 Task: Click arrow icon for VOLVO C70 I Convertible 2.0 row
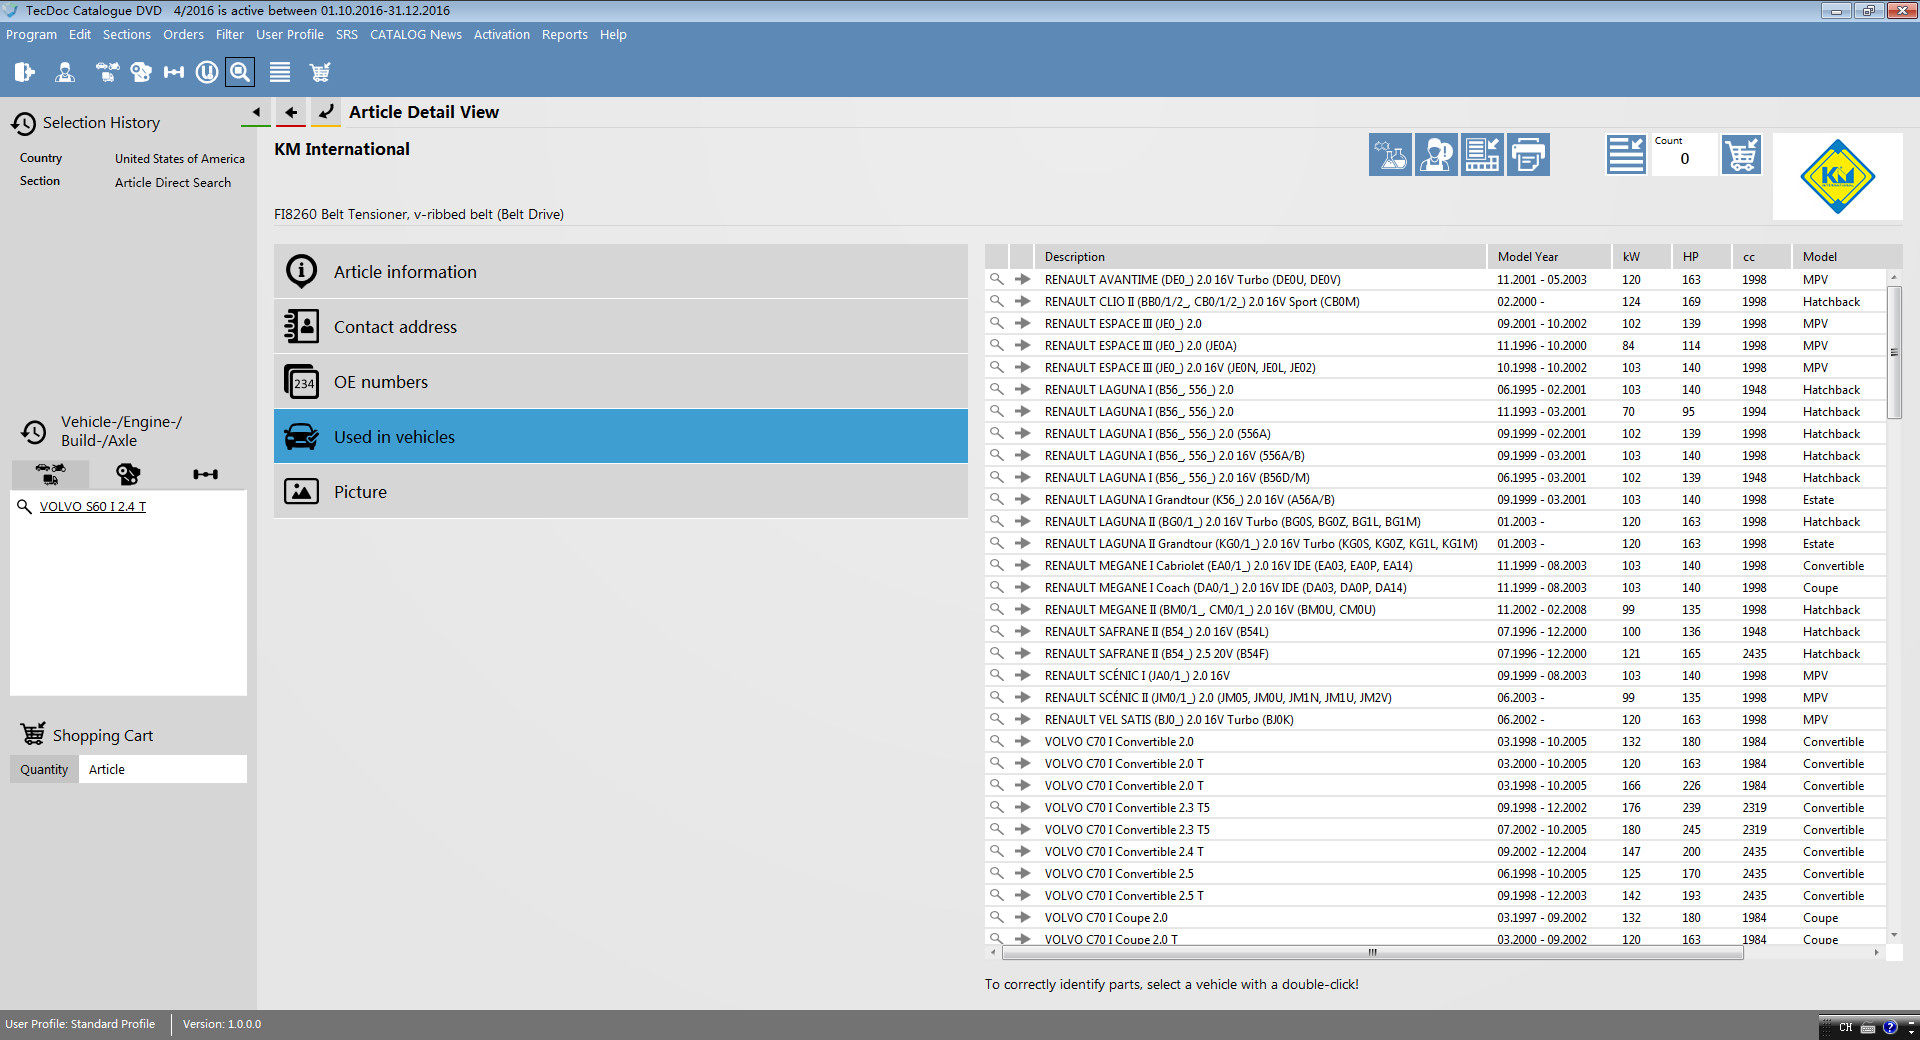1022,741
